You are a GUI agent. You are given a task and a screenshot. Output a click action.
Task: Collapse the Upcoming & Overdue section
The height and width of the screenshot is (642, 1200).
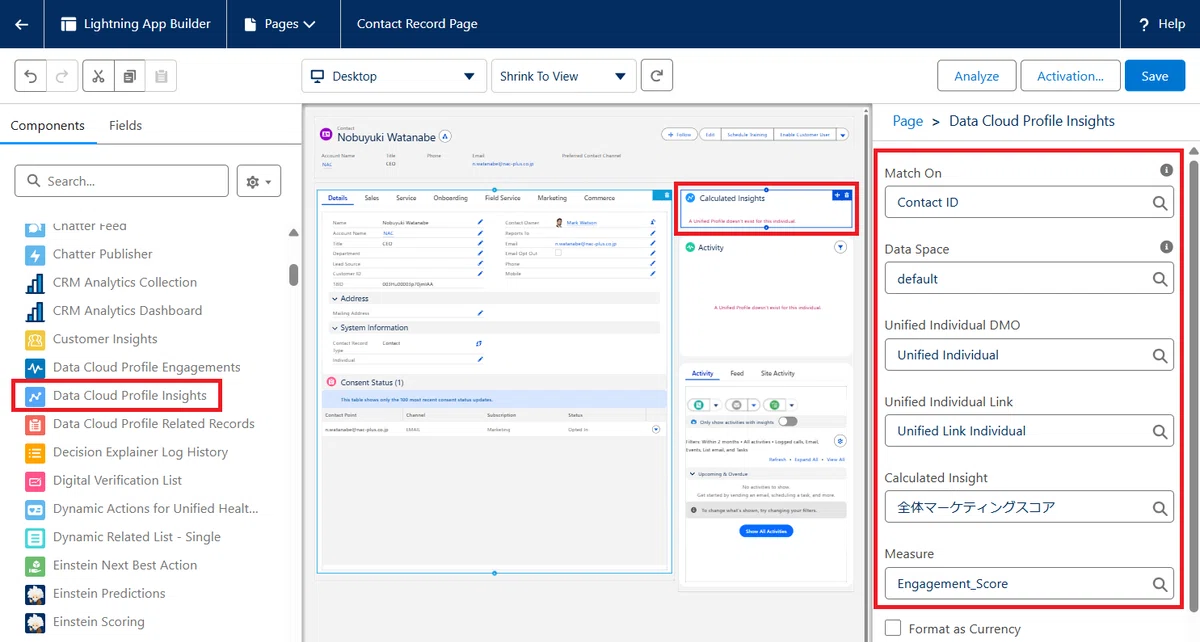[x=691, y=474]
